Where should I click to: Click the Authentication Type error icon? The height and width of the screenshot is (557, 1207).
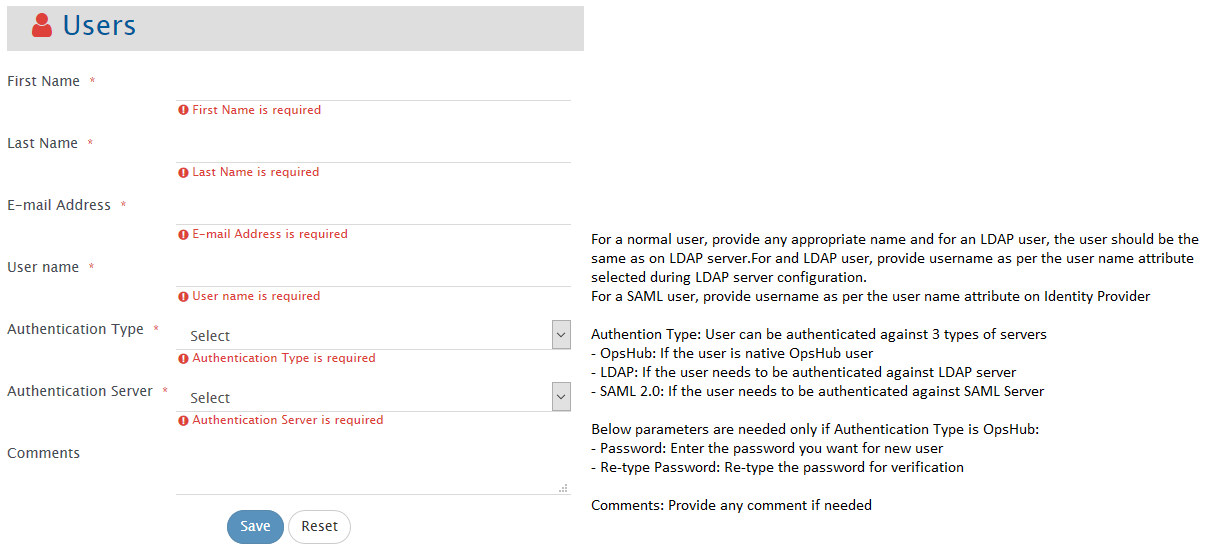[x=183, y=358]
